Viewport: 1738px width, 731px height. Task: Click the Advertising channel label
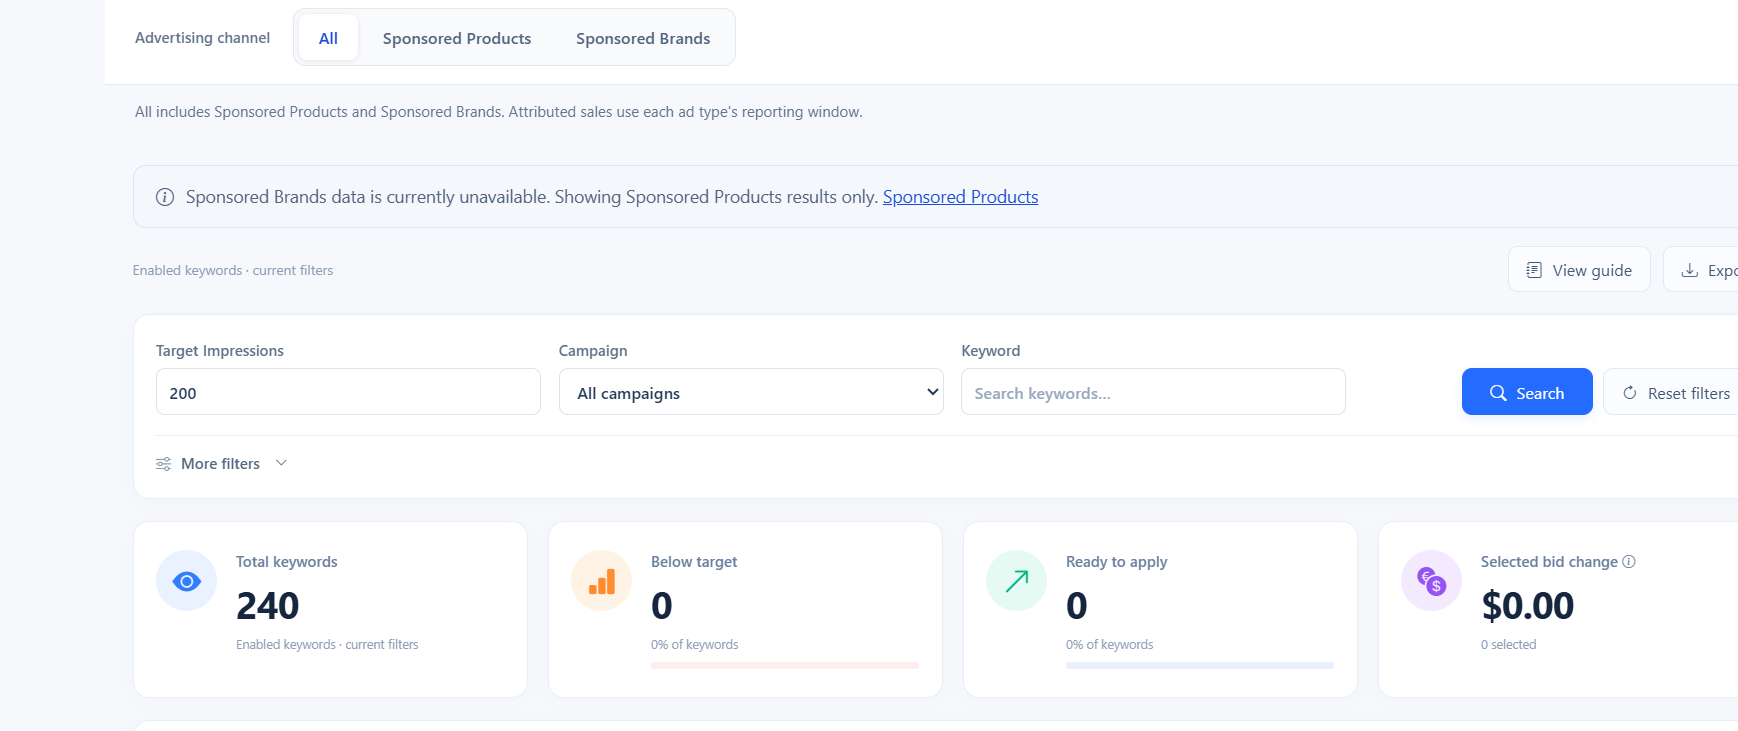coord(202,38)
